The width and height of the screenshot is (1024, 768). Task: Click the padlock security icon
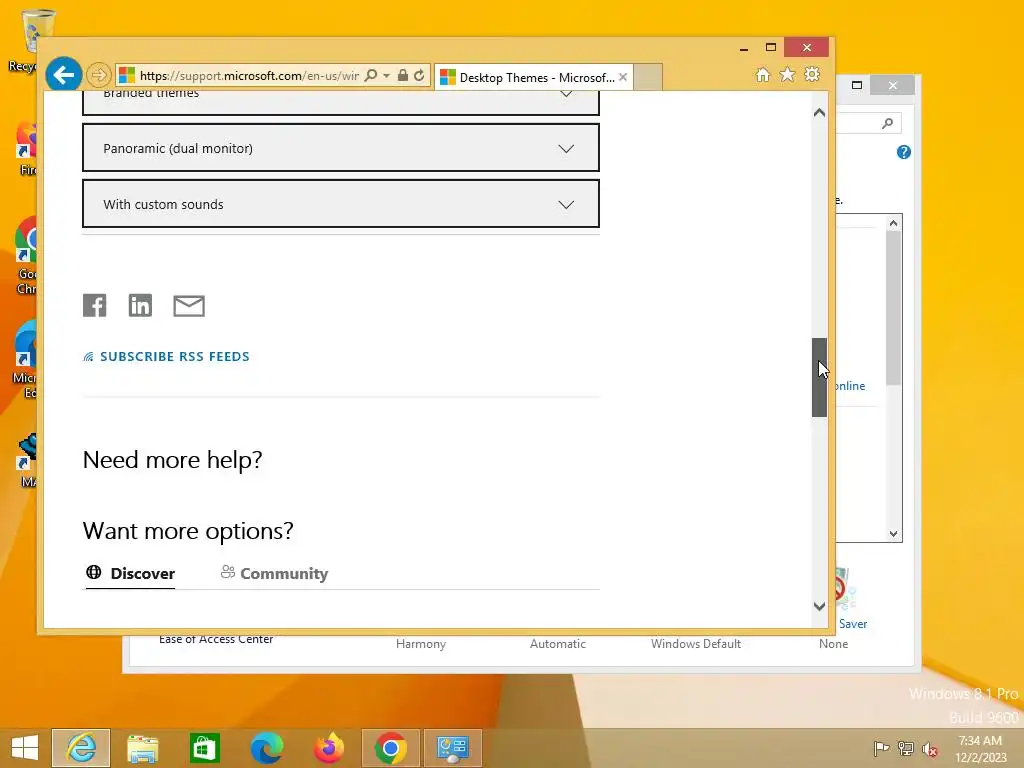pyautogui.click(x=403, y=75)
